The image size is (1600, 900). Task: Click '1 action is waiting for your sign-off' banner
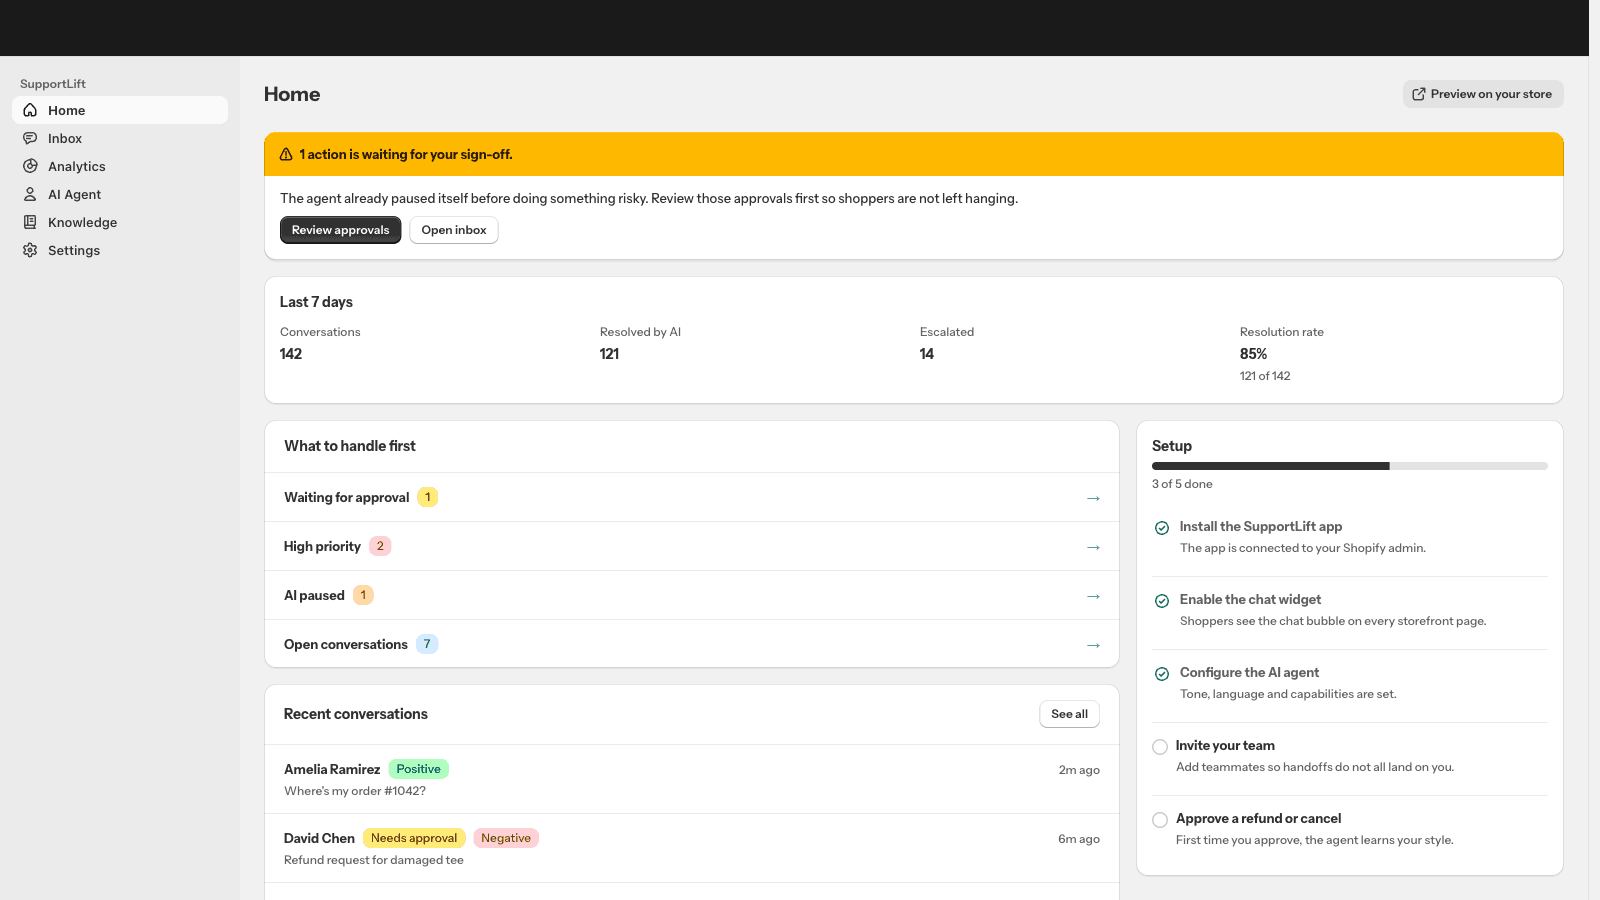(x=913, y=154)
